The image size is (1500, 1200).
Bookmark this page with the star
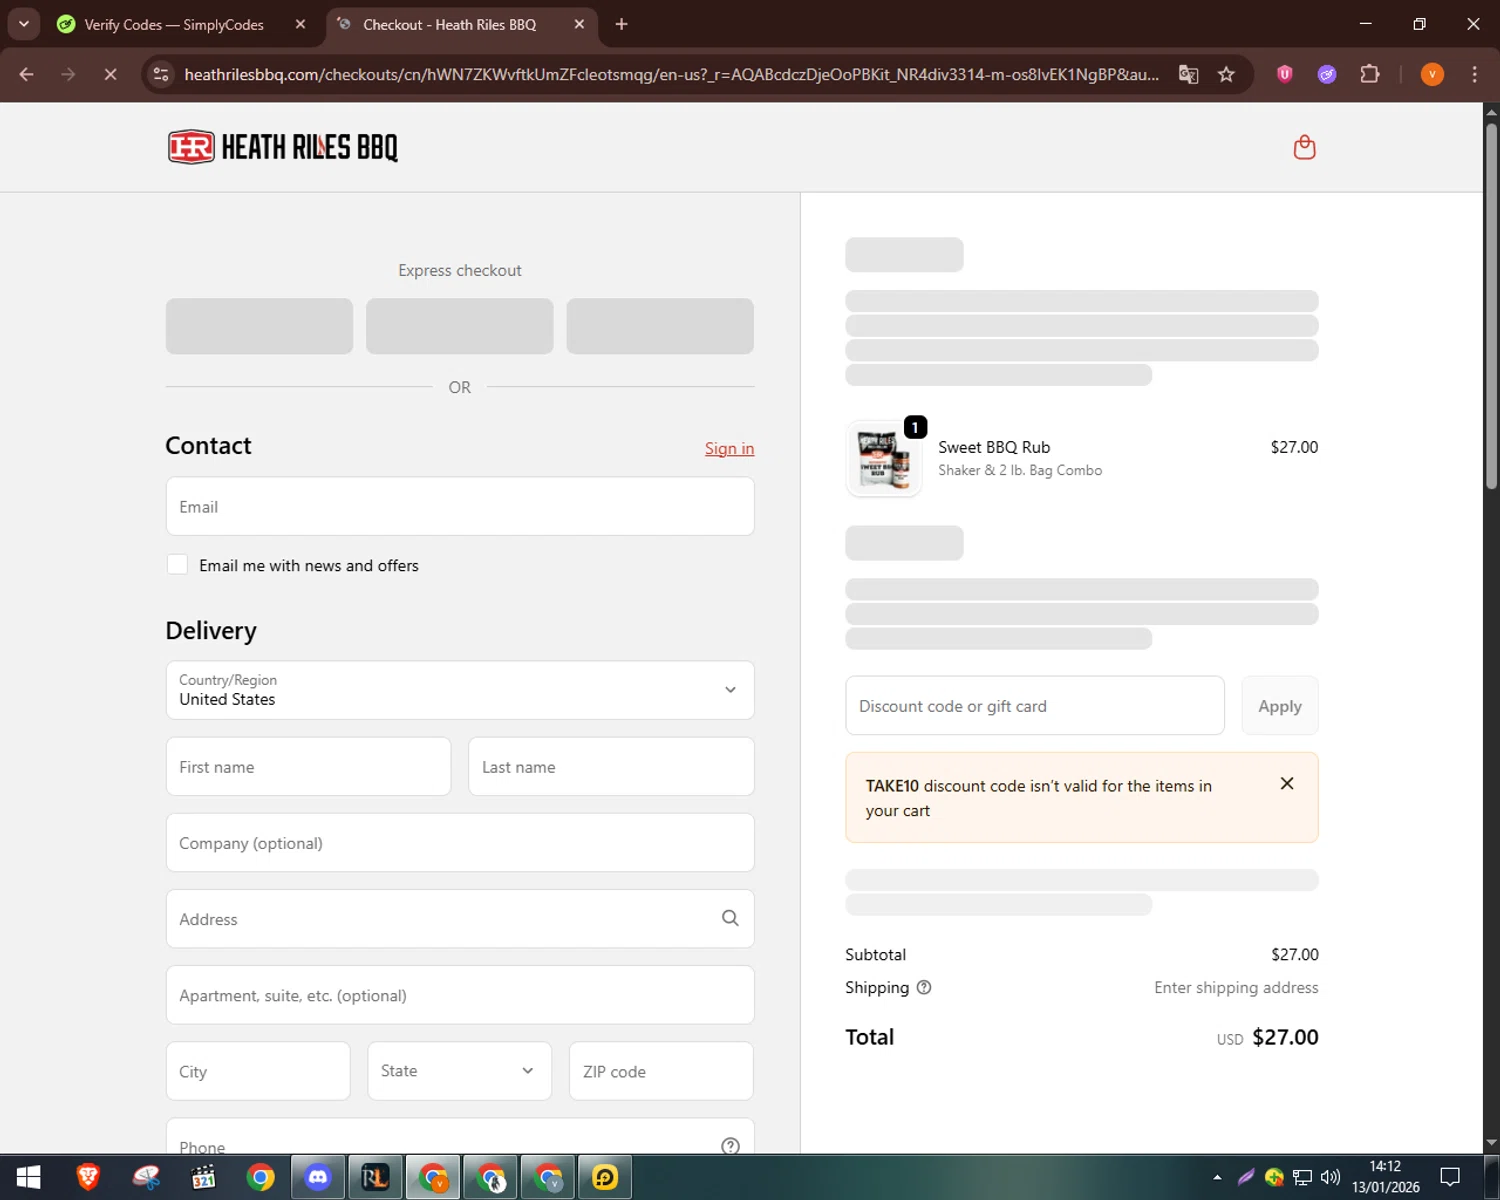[1226, 74]
